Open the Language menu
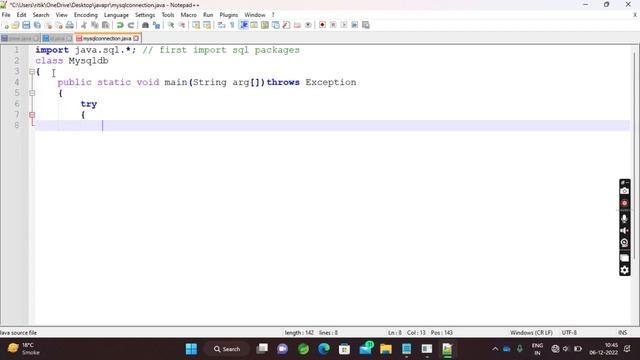 (116, 15)
